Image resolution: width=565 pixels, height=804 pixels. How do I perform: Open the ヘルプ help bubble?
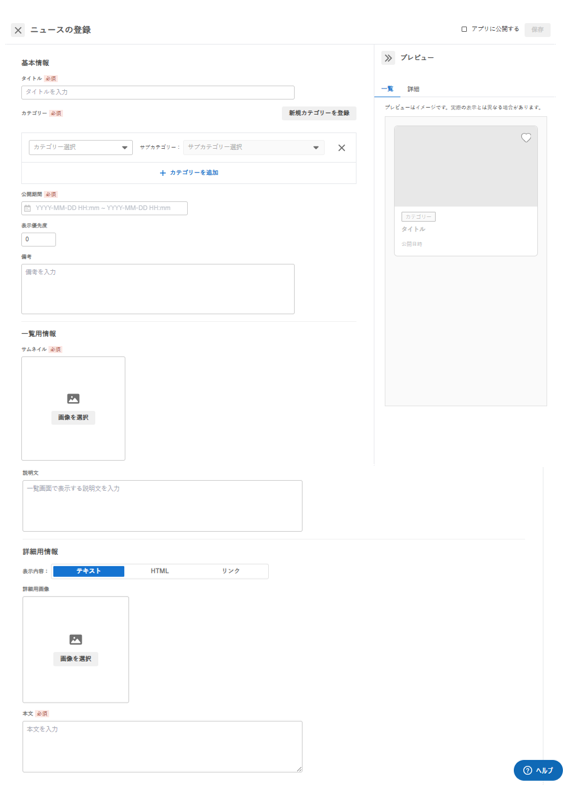point(538,770)
